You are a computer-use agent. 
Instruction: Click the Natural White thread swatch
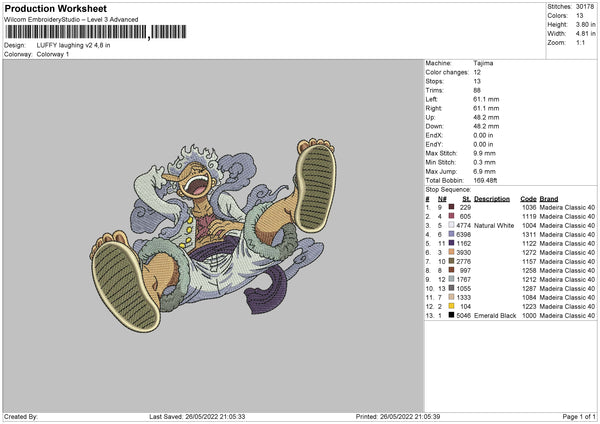coord(451,225)
